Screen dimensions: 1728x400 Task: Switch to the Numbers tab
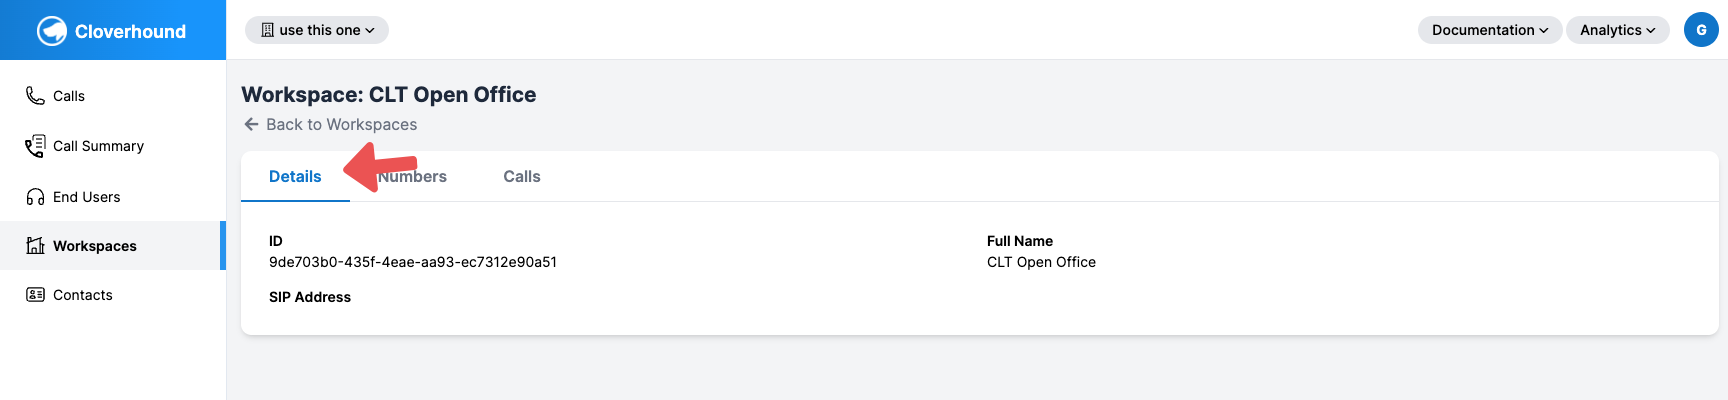pyautogui.click(x=412, y=176)
